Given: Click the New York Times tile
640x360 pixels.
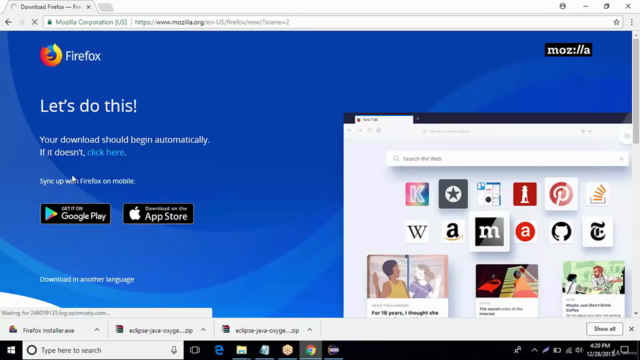Looking at the screenshot, I should coord(598,231).
